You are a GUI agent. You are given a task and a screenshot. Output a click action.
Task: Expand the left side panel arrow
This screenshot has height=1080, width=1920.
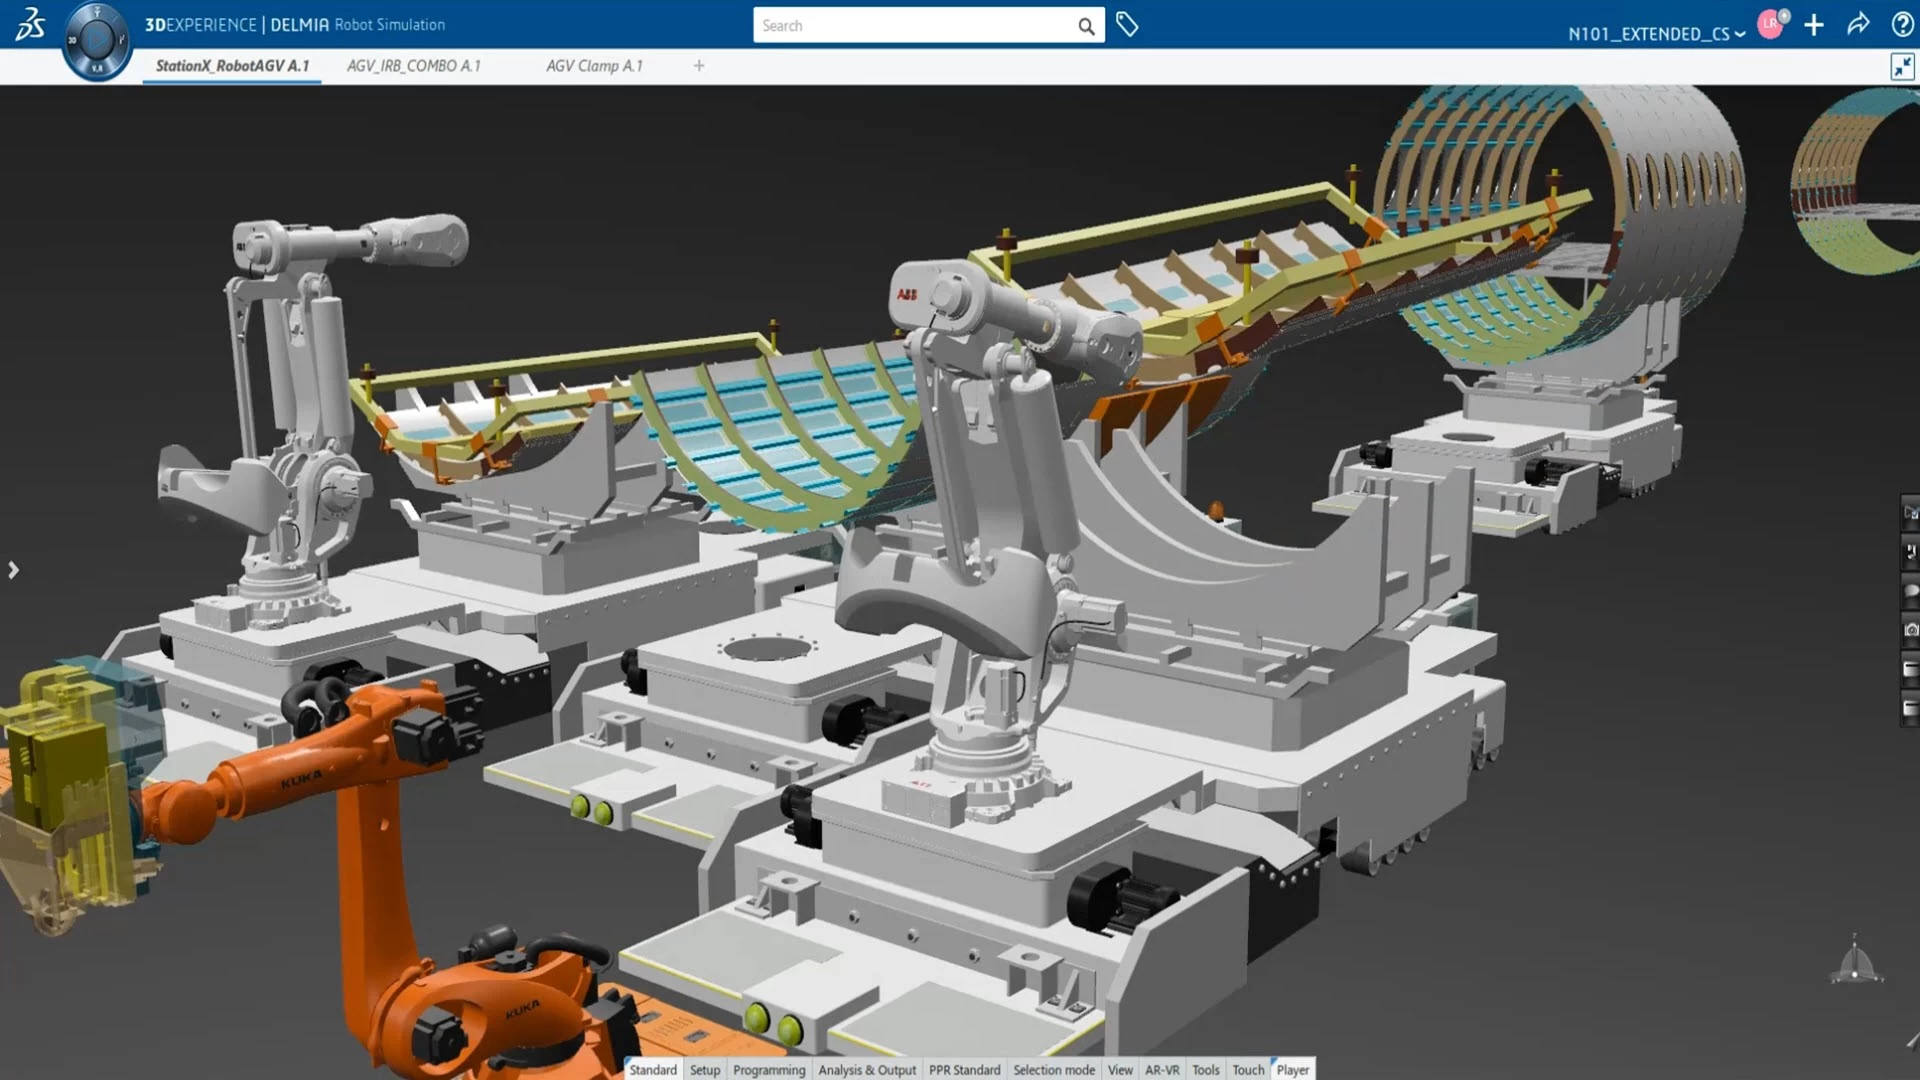(13, 570)
